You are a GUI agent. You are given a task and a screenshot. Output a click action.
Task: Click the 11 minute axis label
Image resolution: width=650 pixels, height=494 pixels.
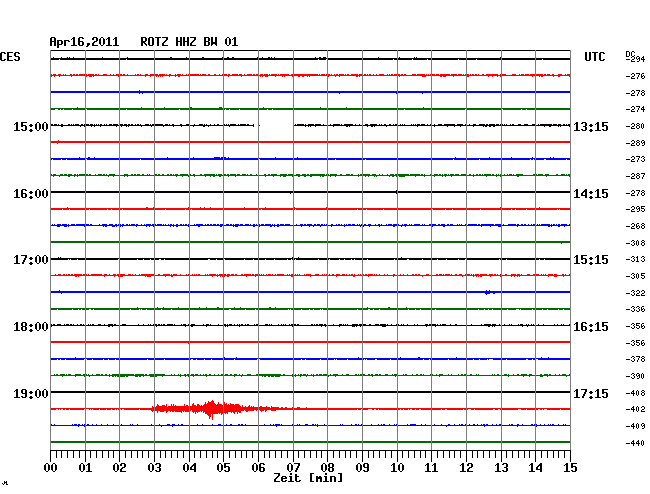click(x=431, y=467)
